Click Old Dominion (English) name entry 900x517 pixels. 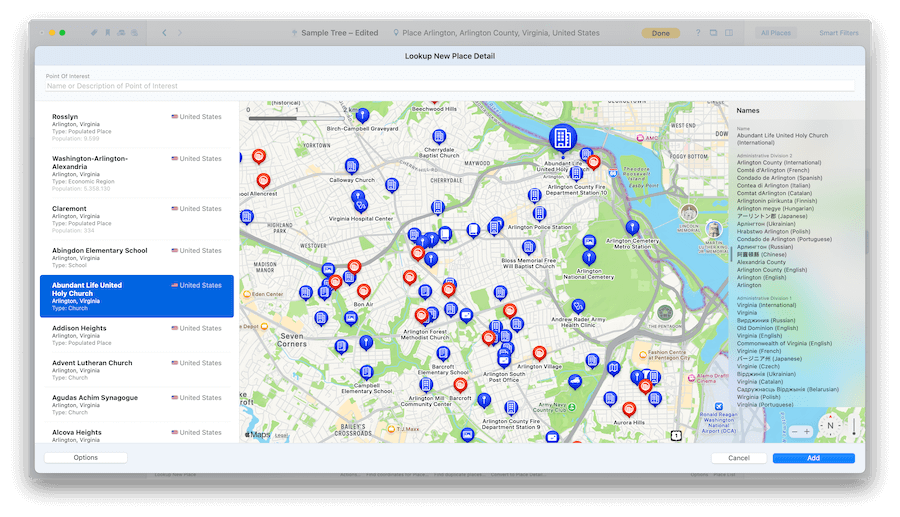(767, 328)
